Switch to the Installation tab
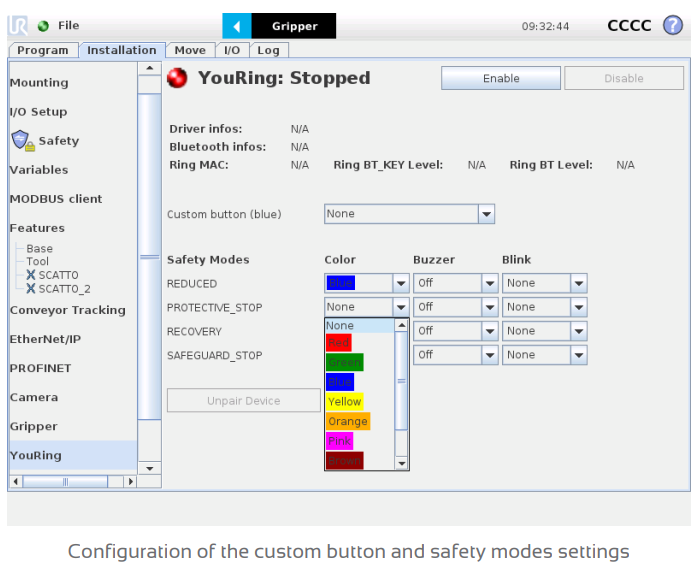This screenshot has width=697, height=575. [x=122, y=50]
